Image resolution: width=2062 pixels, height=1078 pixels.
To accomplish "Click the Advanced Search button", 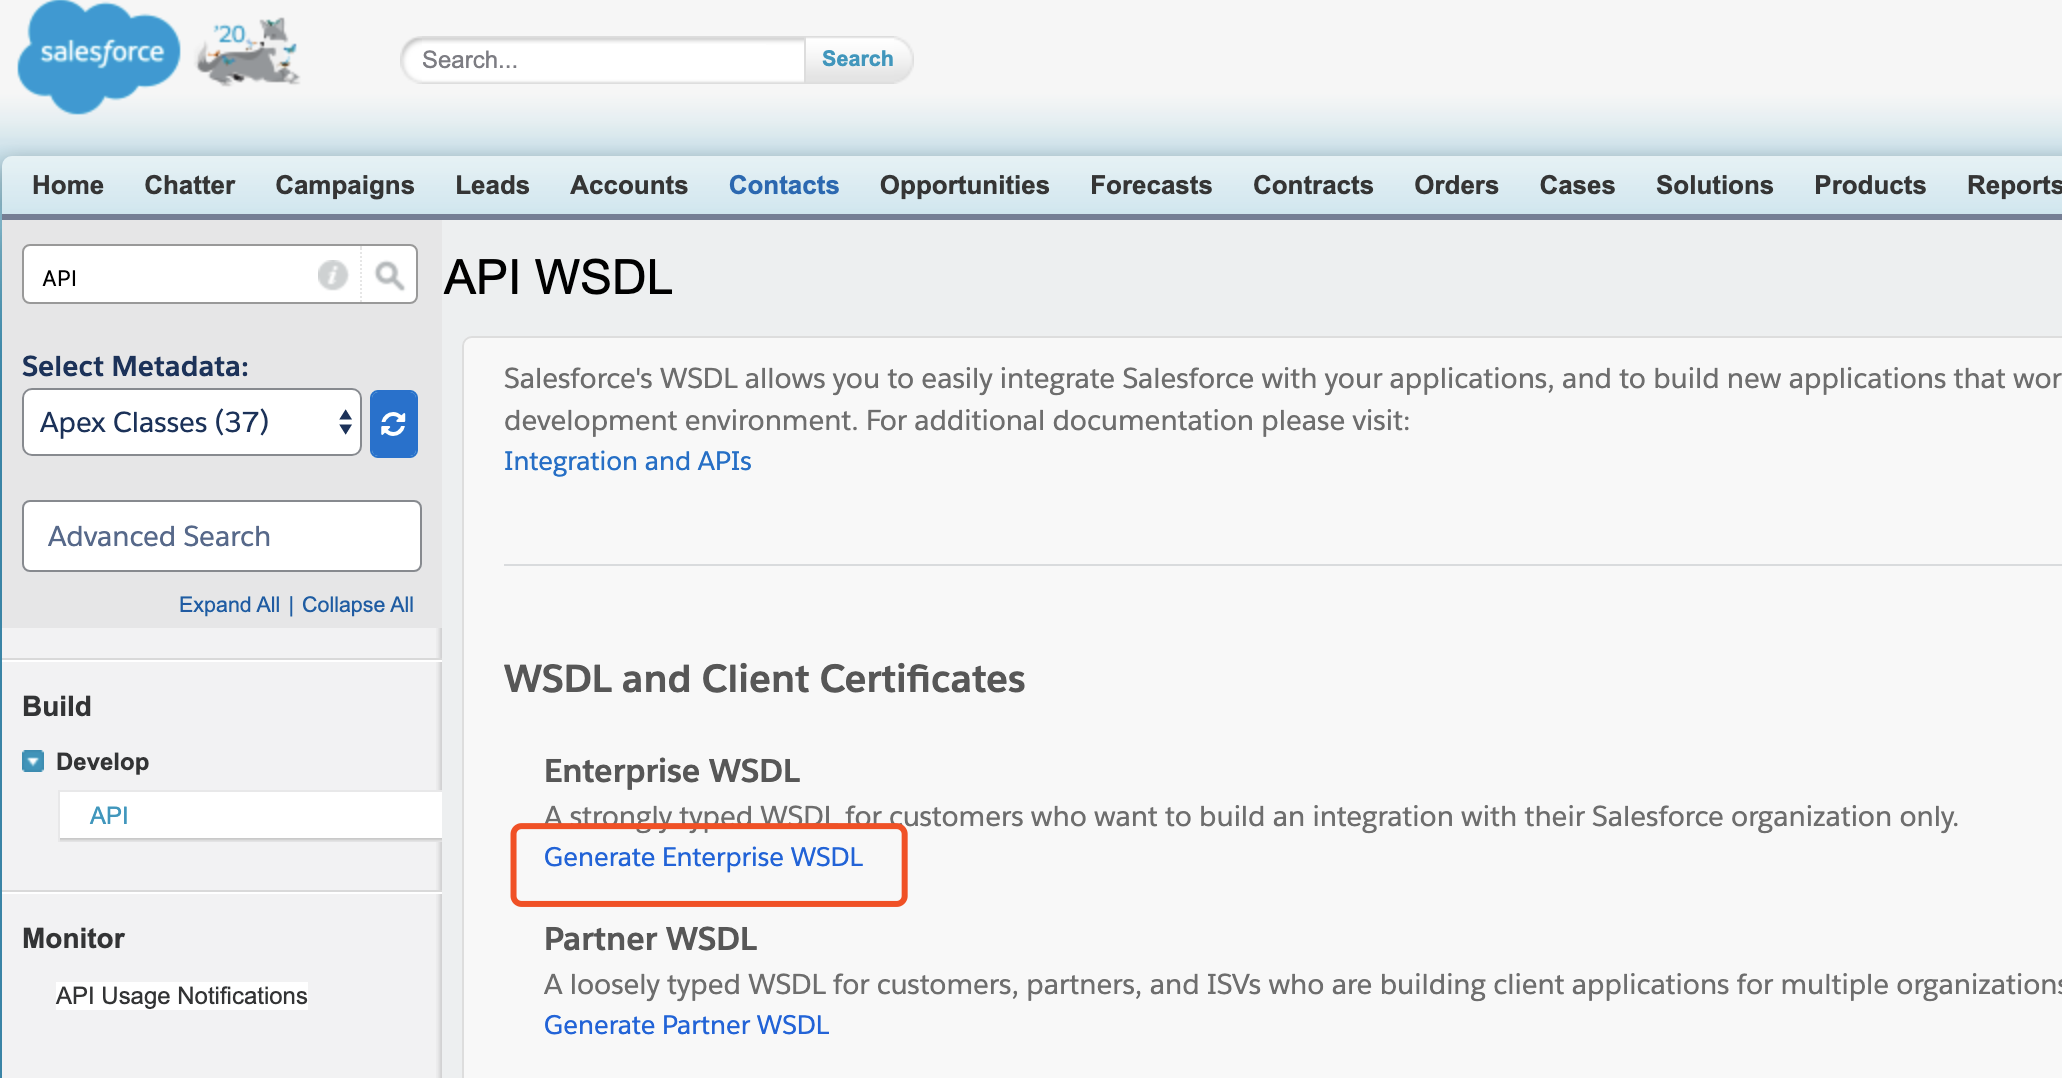I will tap(221, 537).
